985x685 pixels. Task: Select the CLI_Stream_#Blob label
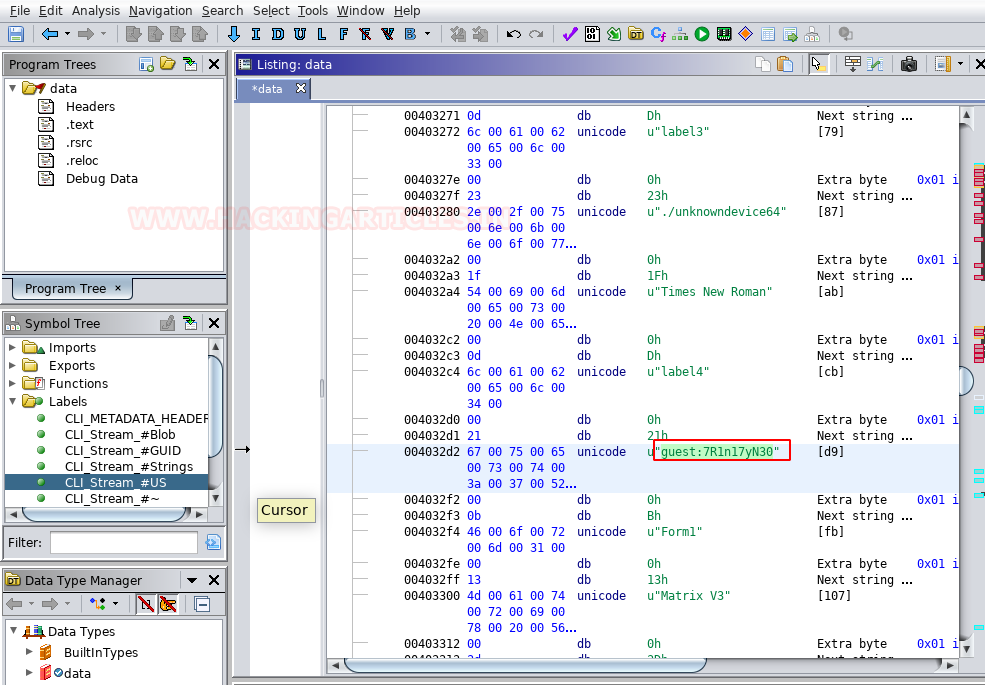119,434
